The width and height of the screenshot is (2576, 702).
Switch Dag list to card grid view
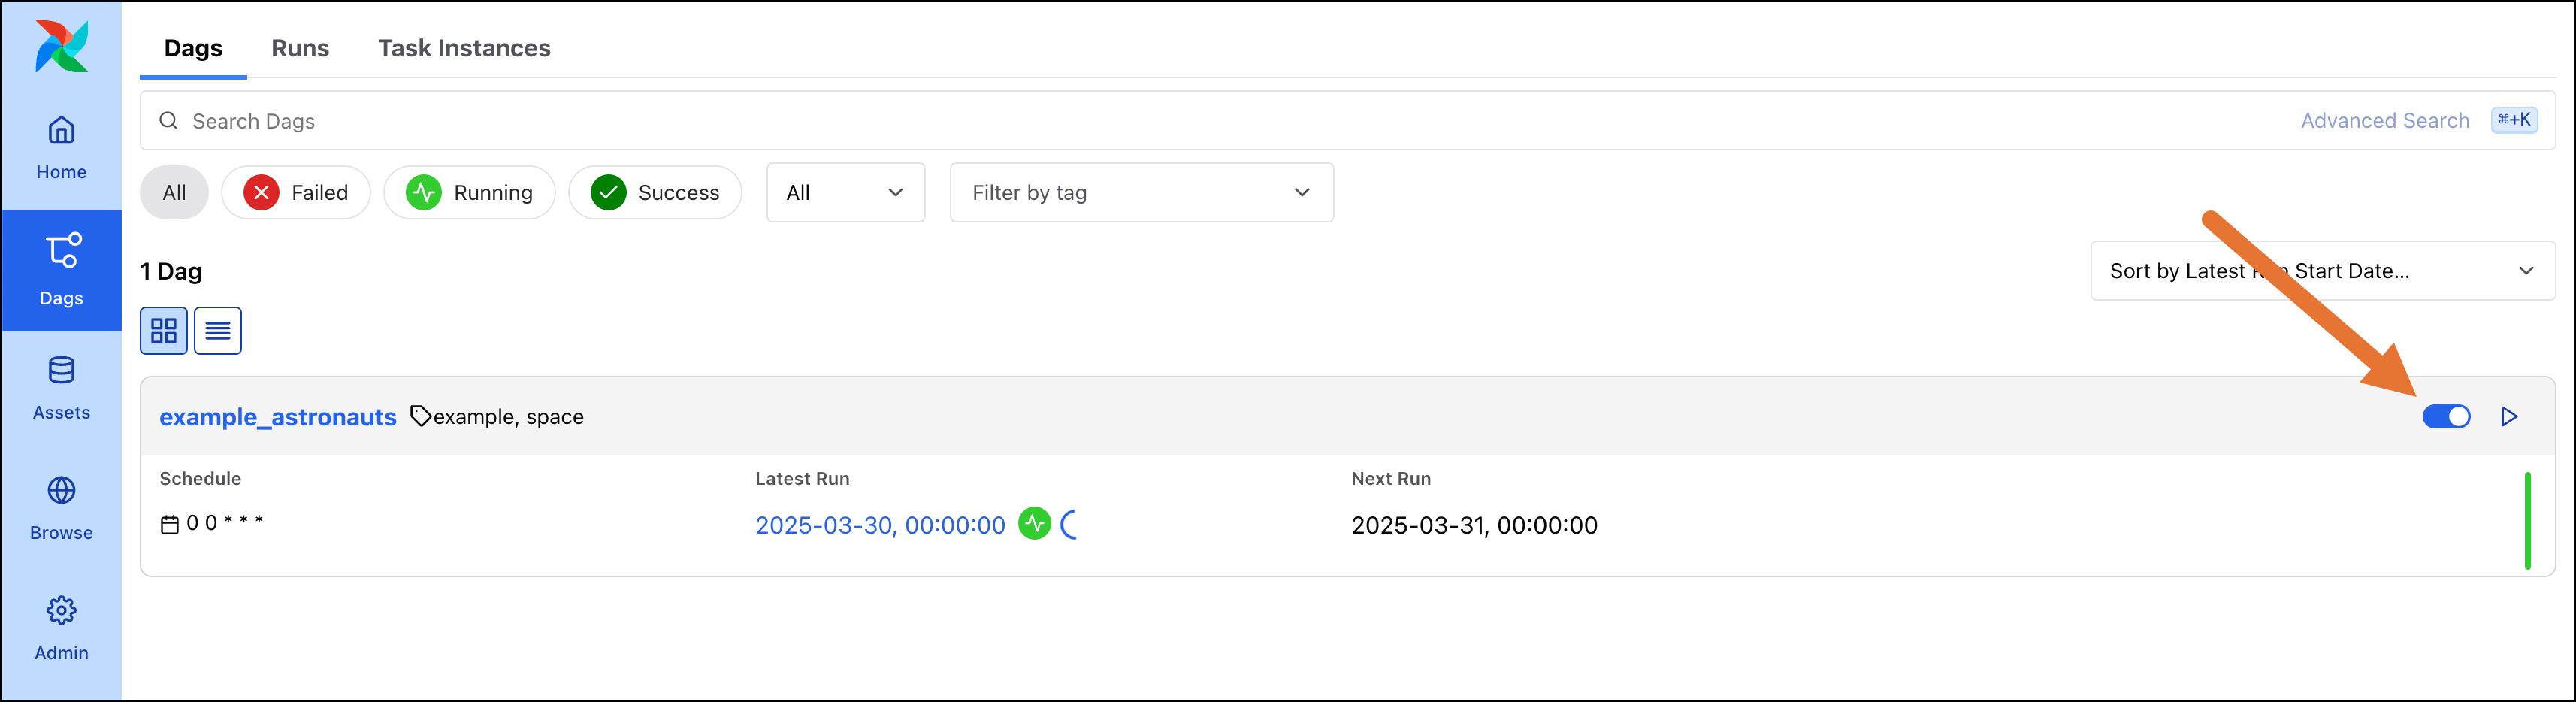[164, 330]
